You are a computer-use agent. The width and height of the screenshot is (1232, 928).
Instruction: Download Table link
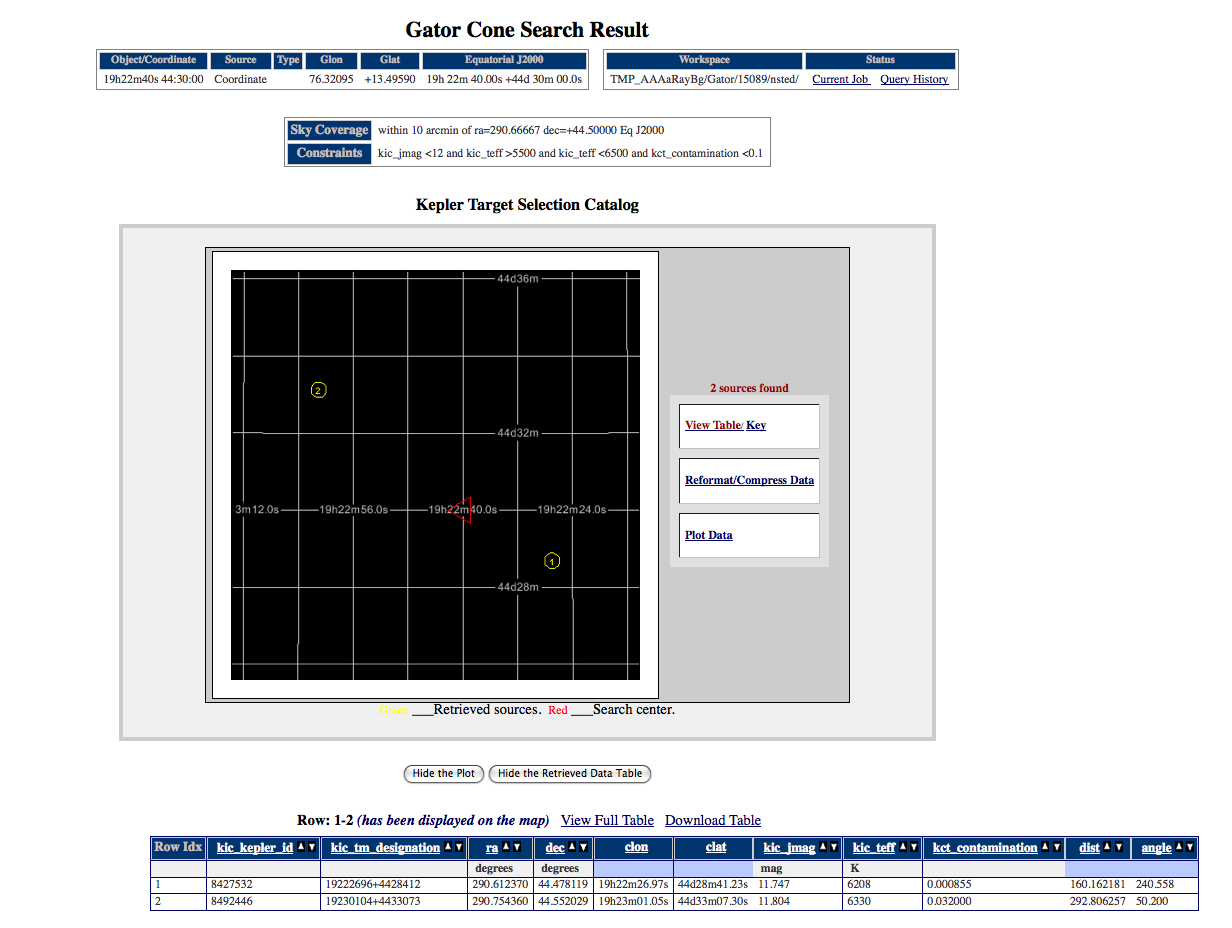coord(713,820)
